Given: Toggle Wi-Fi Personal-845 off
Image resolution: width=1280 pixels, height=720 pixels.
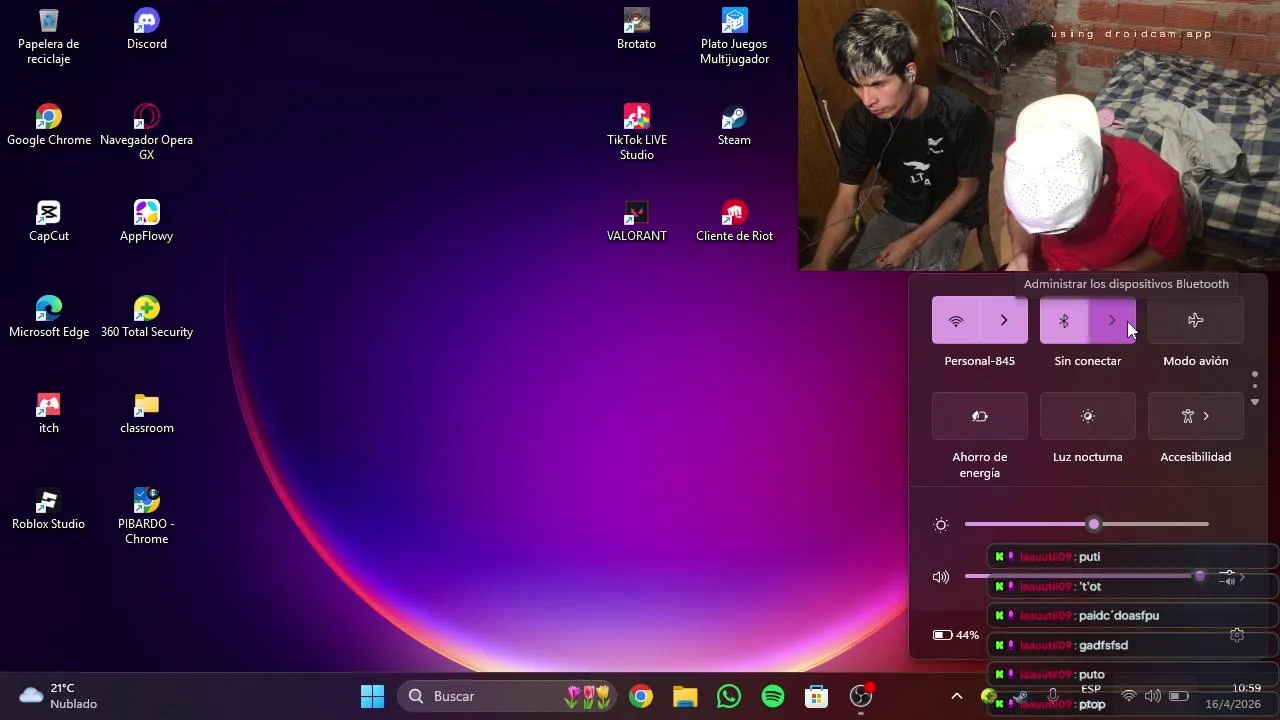Looking at the screenshot, I should pos(956,320).
